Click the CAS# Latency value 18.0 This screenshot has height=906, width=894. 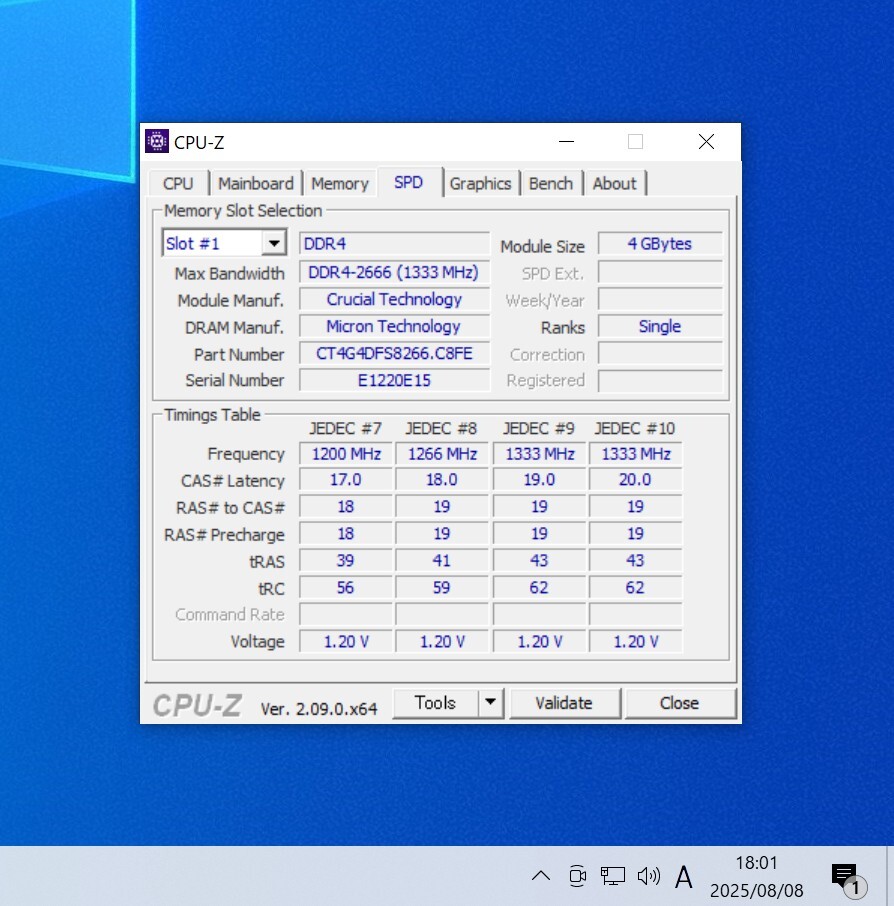tap(442, 480)
